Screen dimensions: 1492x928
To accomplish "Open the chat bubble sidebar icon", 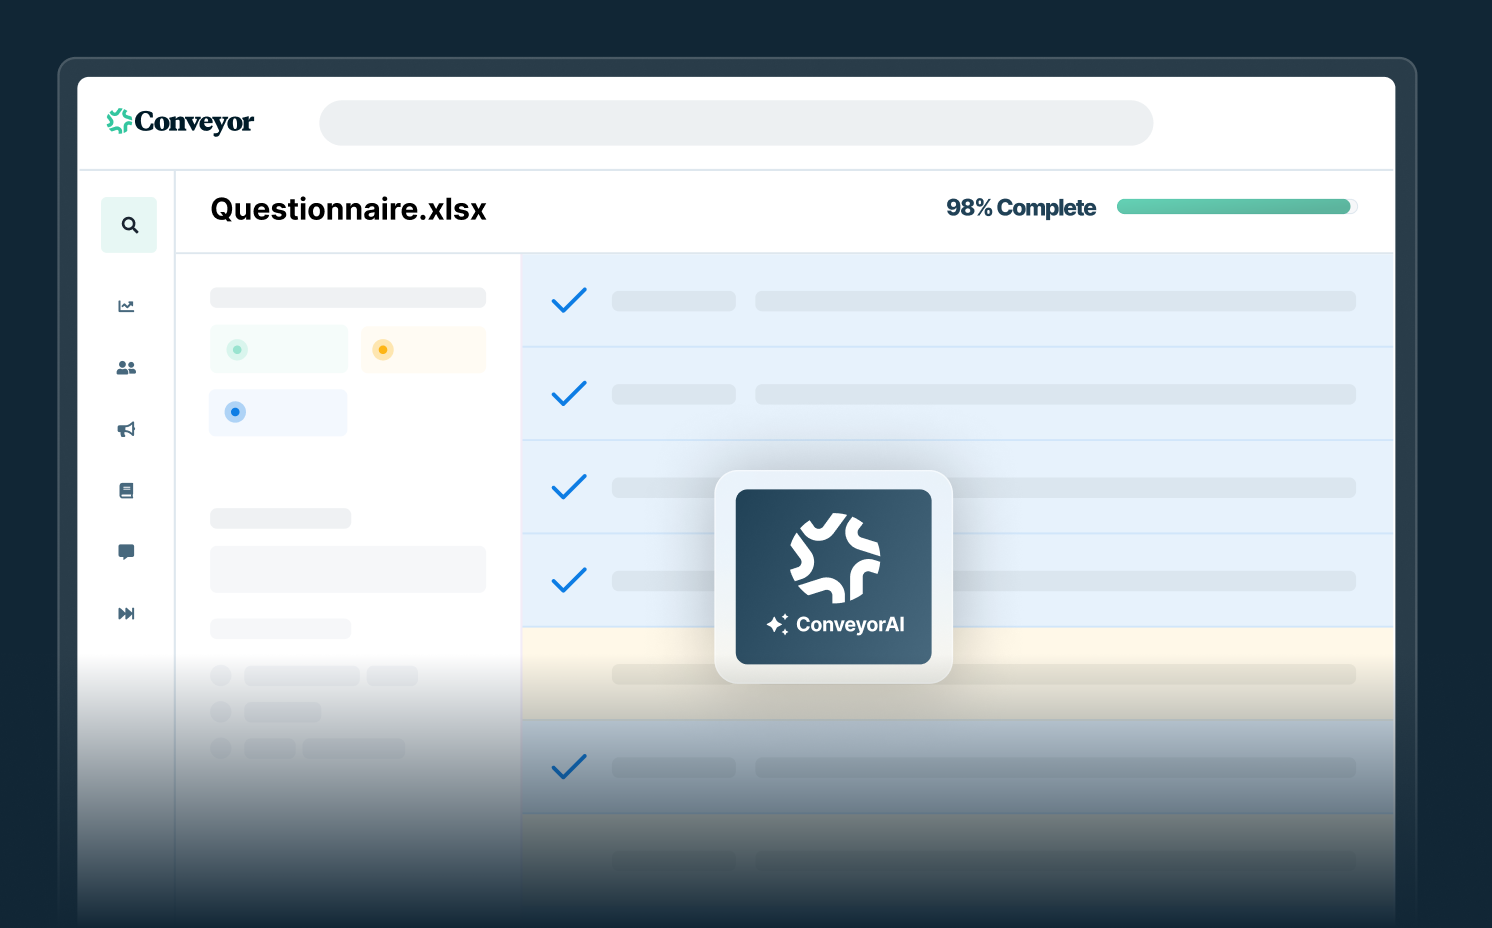I will tap(126, 552).
